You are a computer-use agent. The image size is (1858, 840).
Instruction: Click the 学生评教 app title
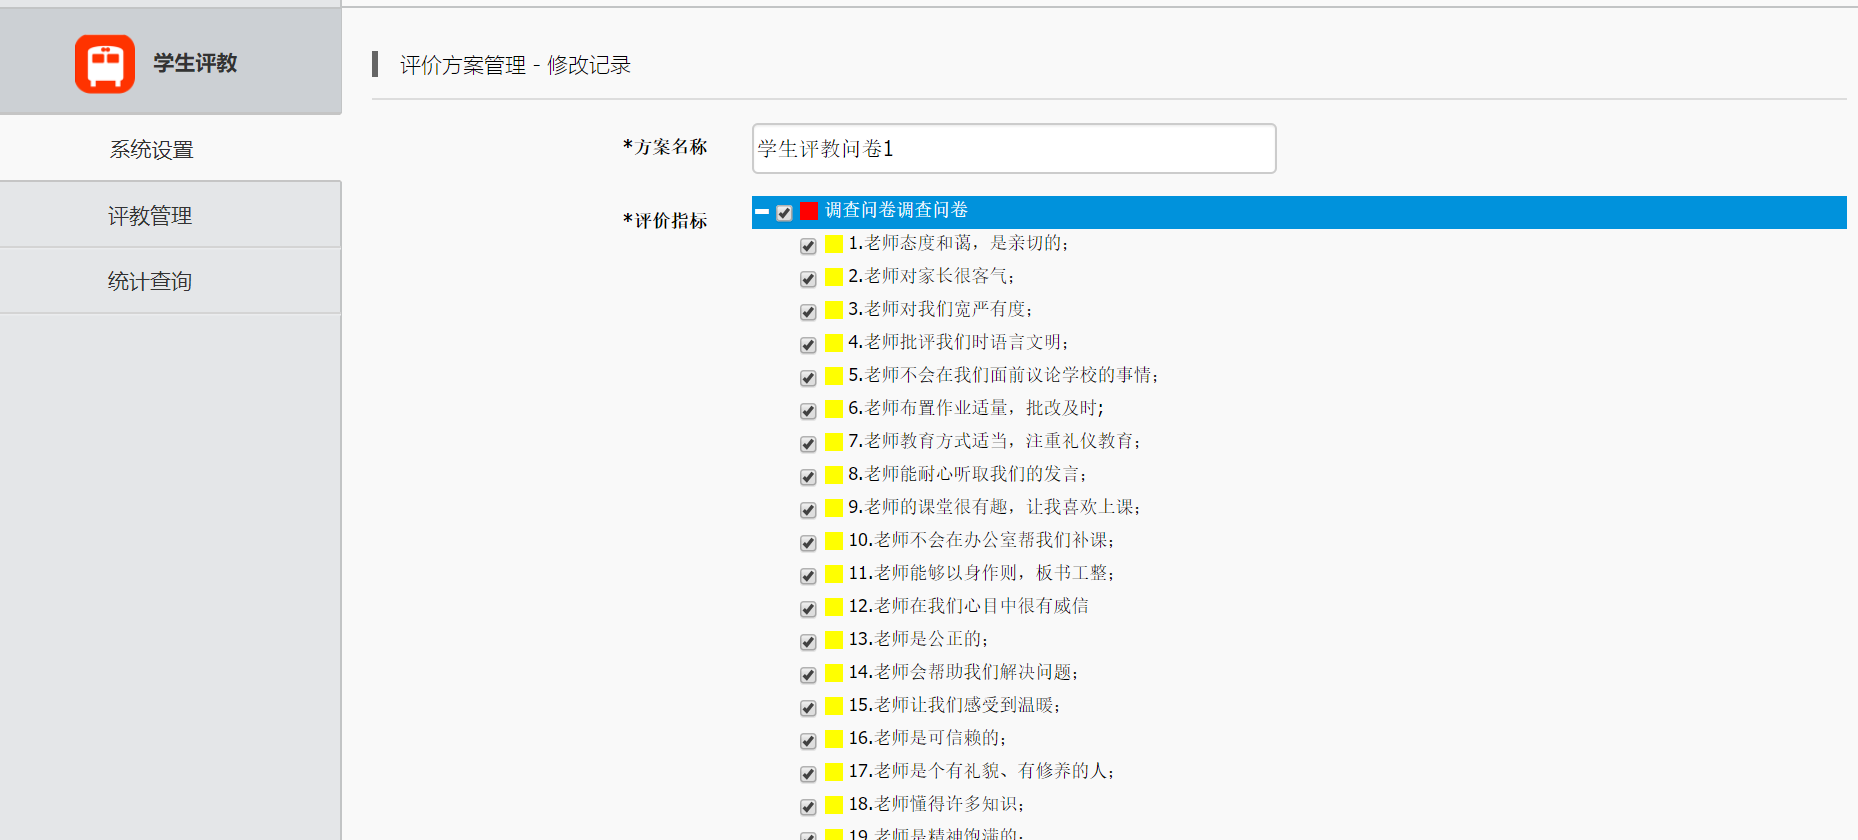tap(195, 63)
